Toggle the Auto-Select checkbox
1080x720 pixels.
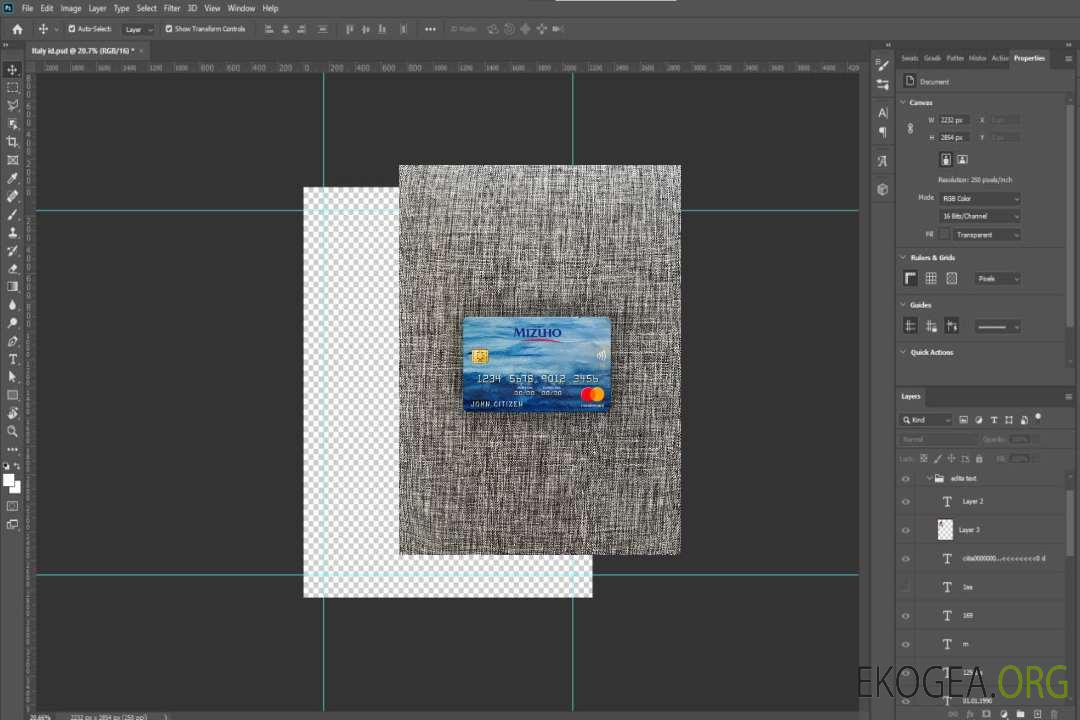click(73, 29)
